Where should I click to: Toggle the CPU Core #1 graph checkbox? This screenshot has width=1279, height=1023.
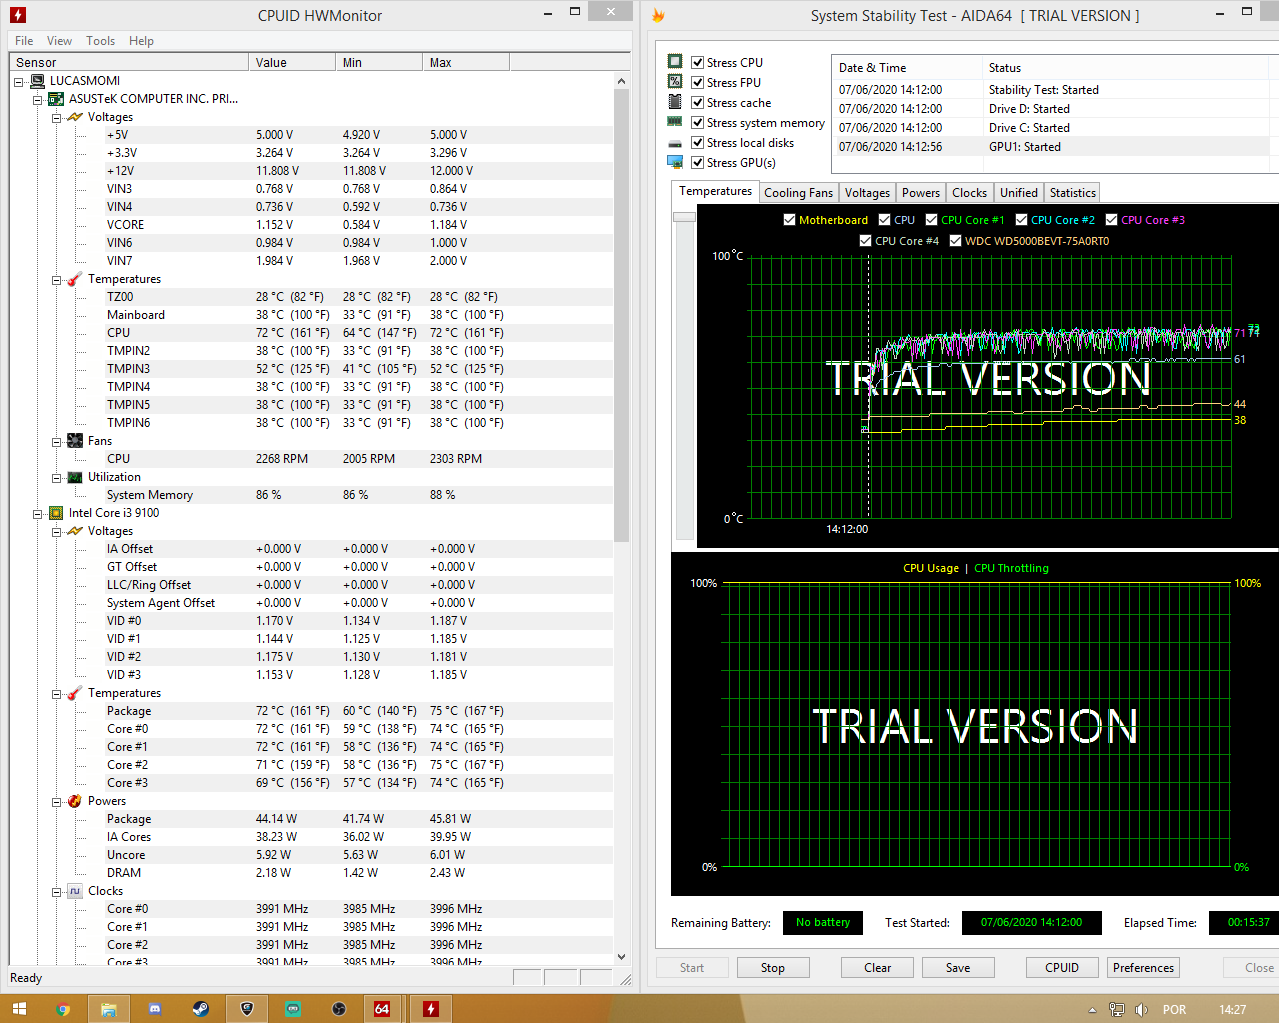pyautogui.click(x=931, y=220)
